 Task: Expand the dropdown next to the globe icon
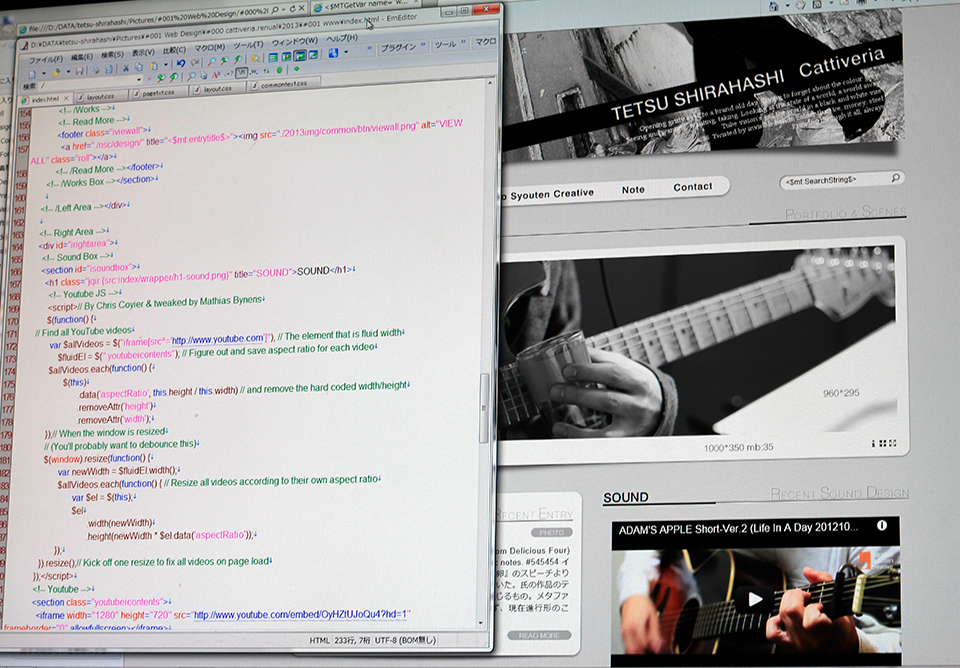pos(346,53)
